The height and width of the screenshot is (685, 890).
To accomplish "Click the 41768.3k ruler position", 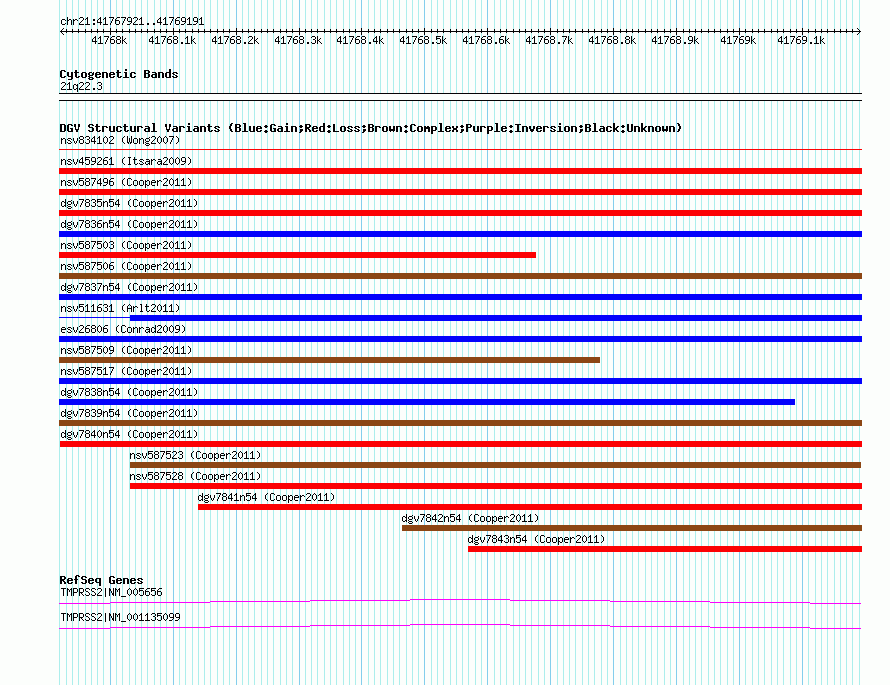I will [x=298, y=40].
